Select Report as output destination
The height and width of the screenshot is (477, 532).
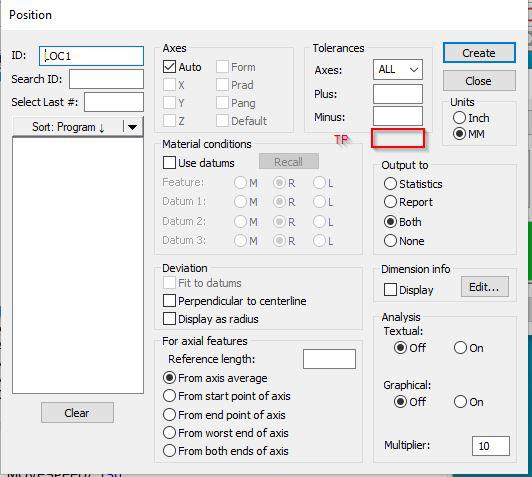390,202
